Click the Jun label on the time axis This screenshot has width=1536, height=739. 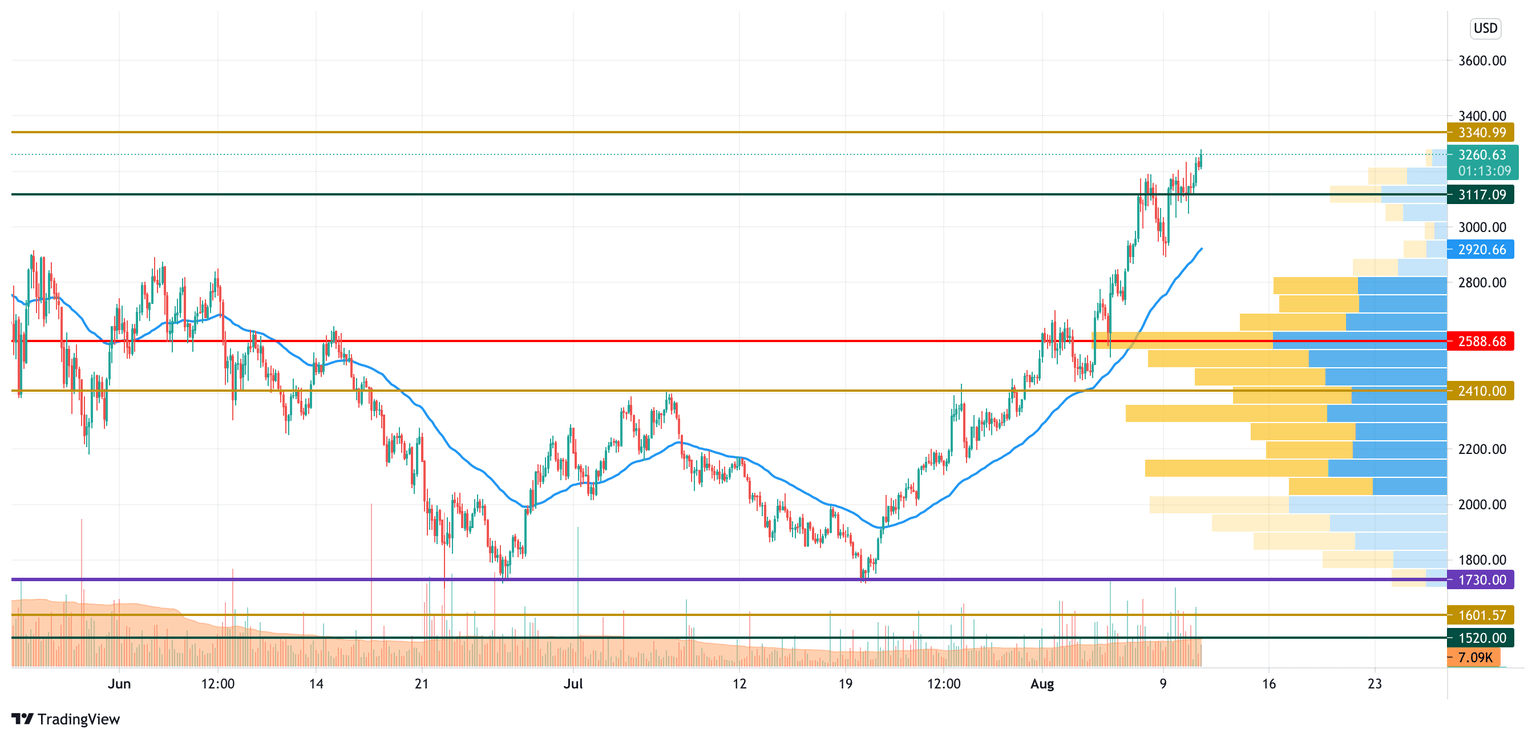coord(120,685)
